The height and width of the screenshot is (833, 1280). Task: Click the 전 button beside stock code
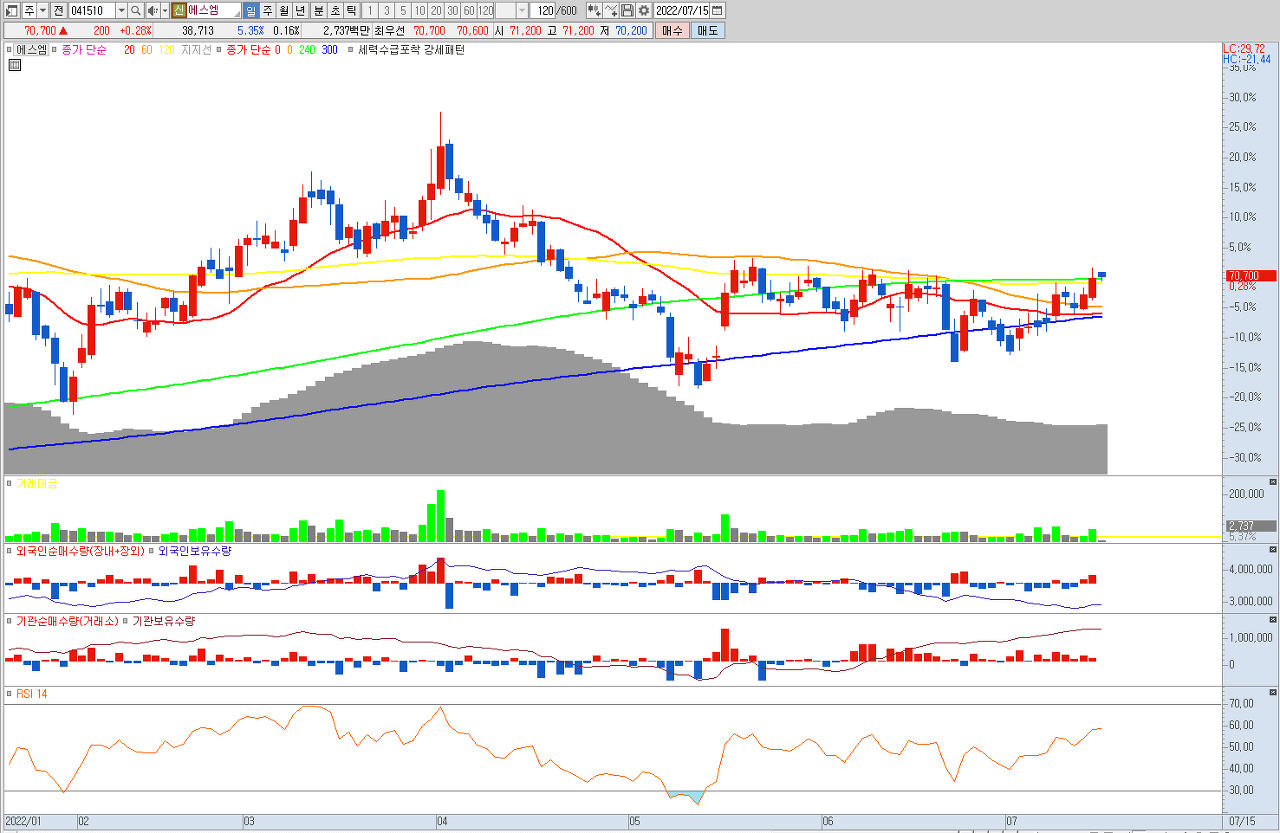pyautogui.click(x=59, y=10)
